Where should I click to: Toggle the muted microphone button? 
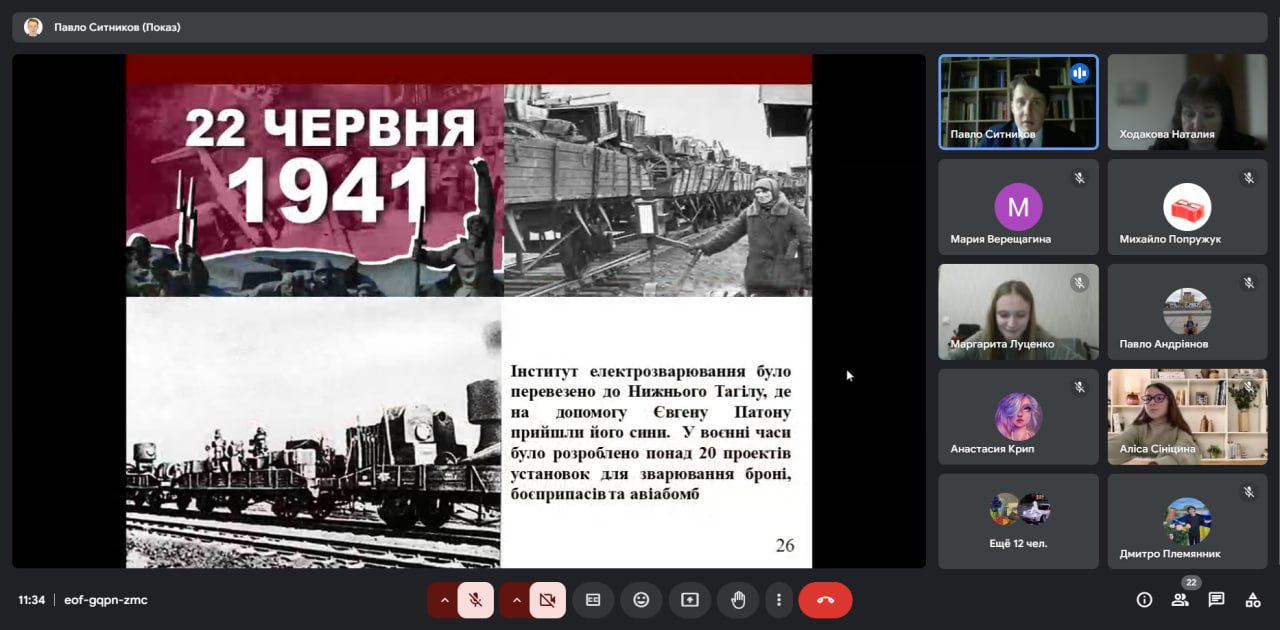[476, 600]
